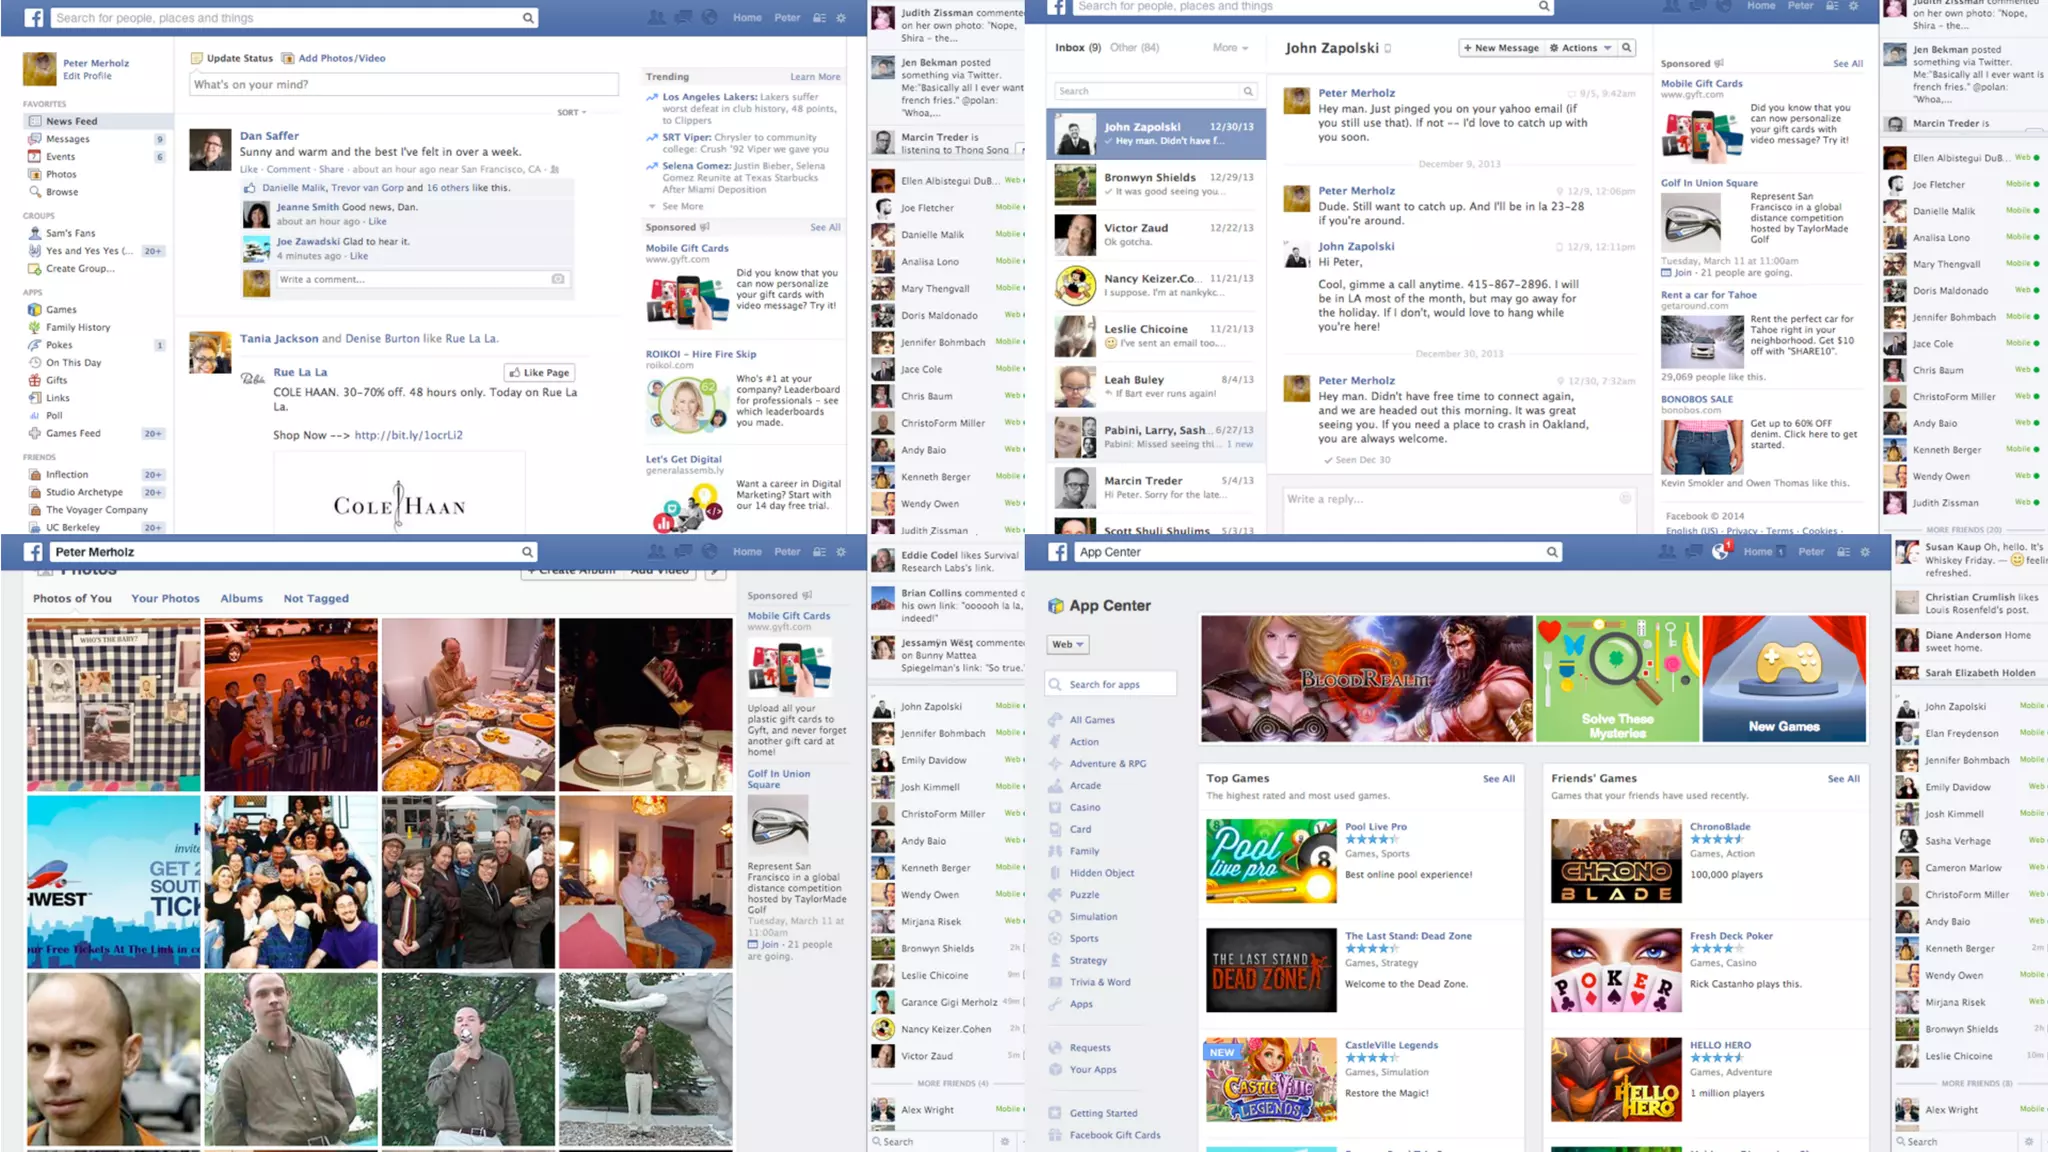
Task: Click the Messages icon in Favorites sidebar
Action: coord(35,139)
